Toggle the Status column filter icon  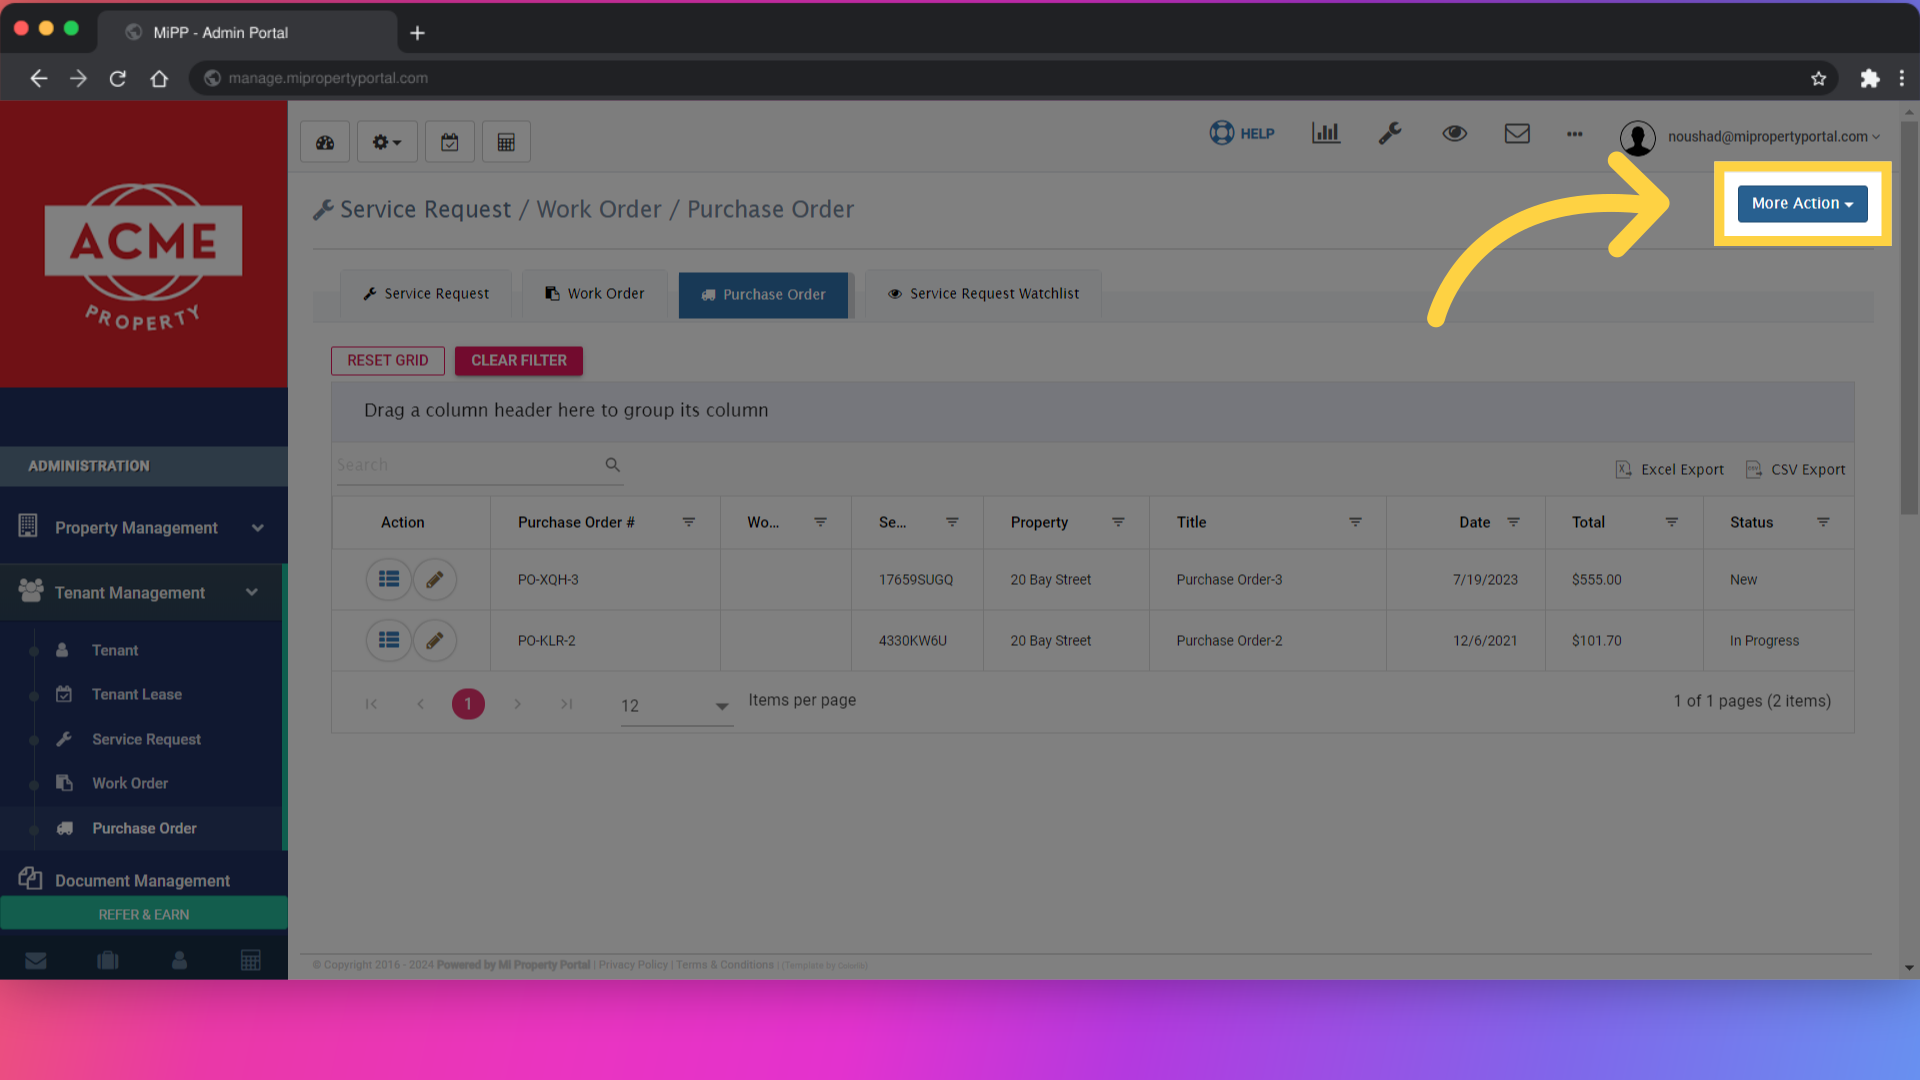[x=1823, y=522]
